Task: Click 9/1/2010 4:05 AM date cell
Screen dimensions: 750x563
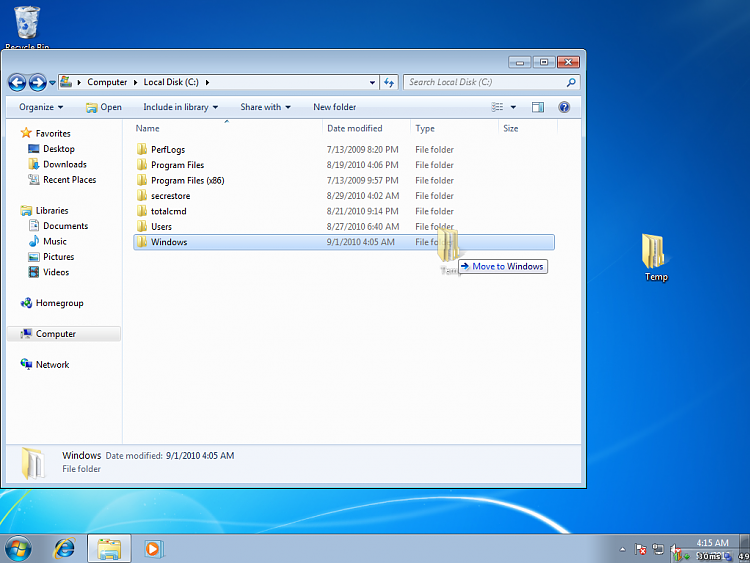Action: pyautogui.click(x=361, y=242)
